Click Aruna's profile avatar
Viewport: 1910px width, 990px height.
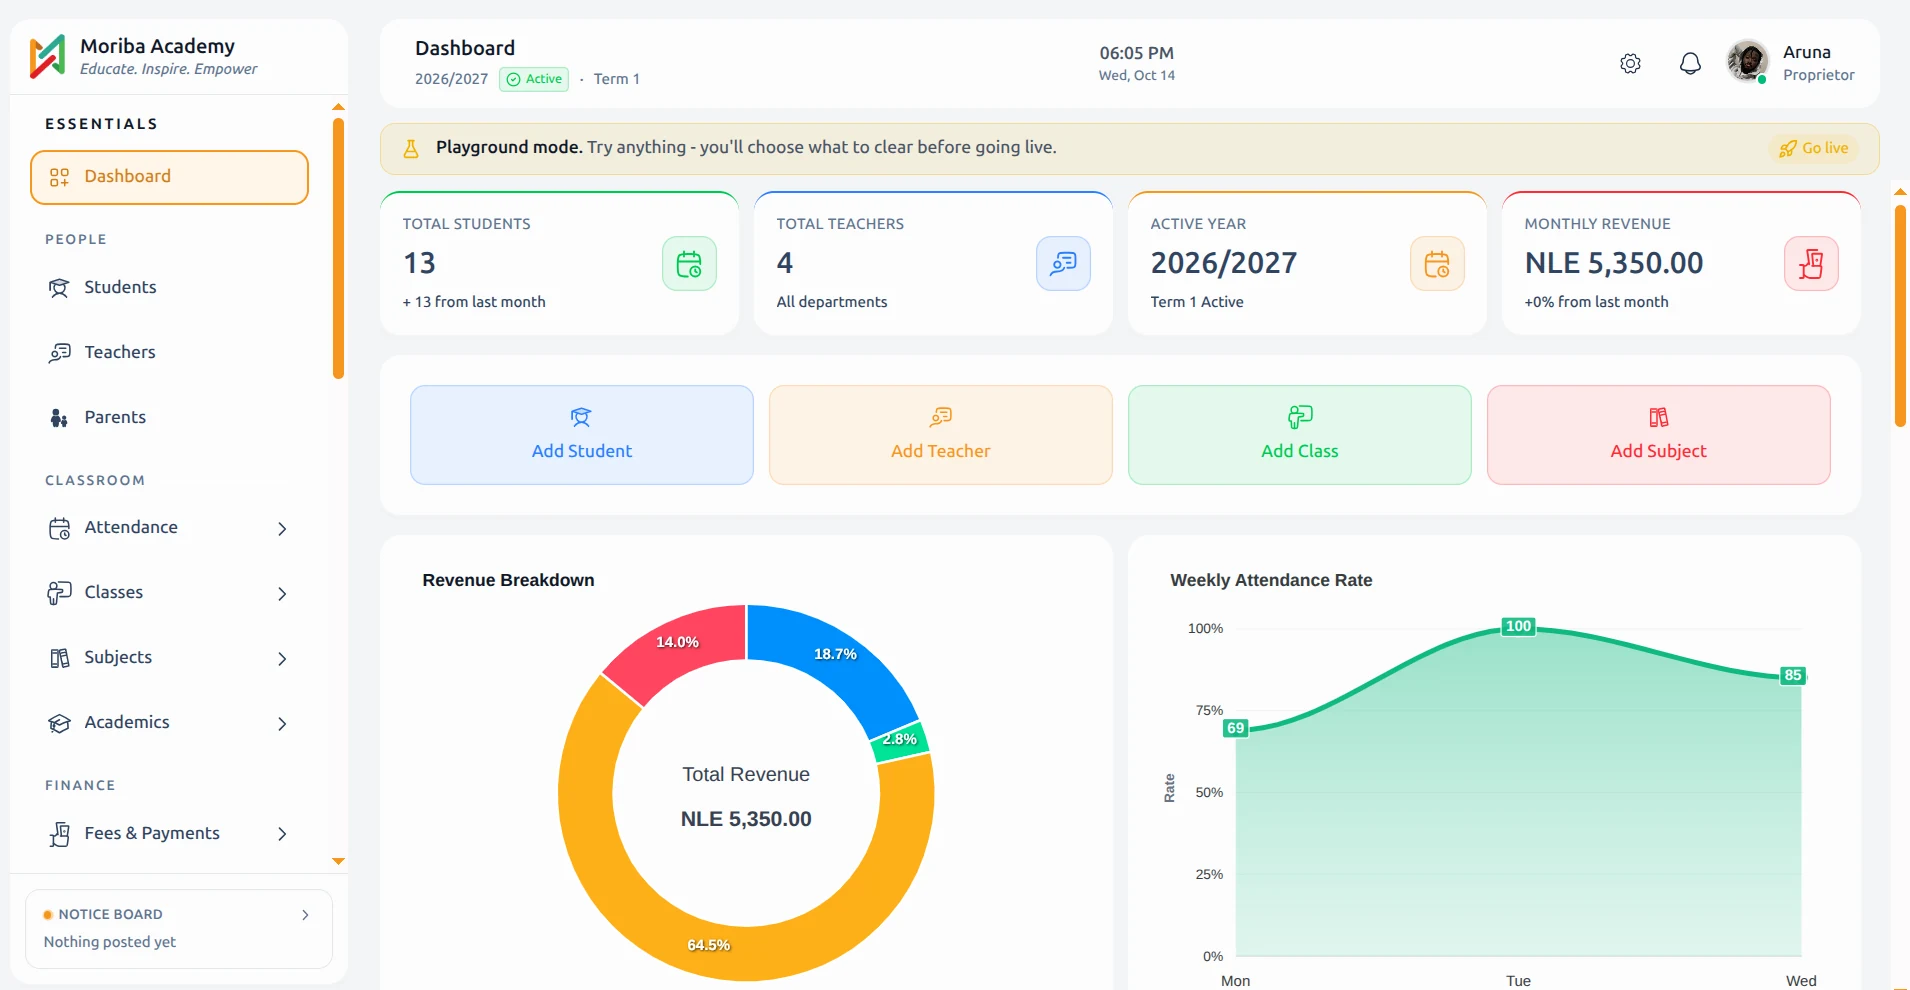1748,62
